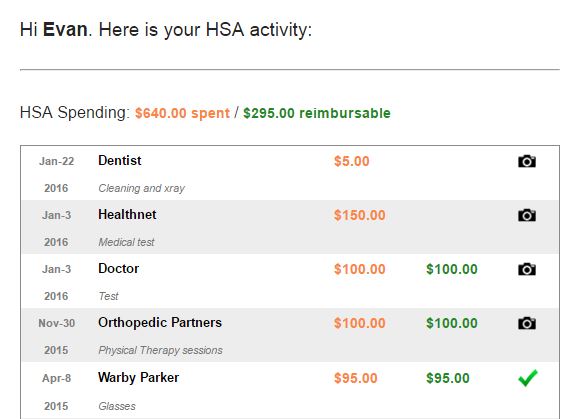
Task: Select the Warby Parker expense title
Action: [139, 378]
